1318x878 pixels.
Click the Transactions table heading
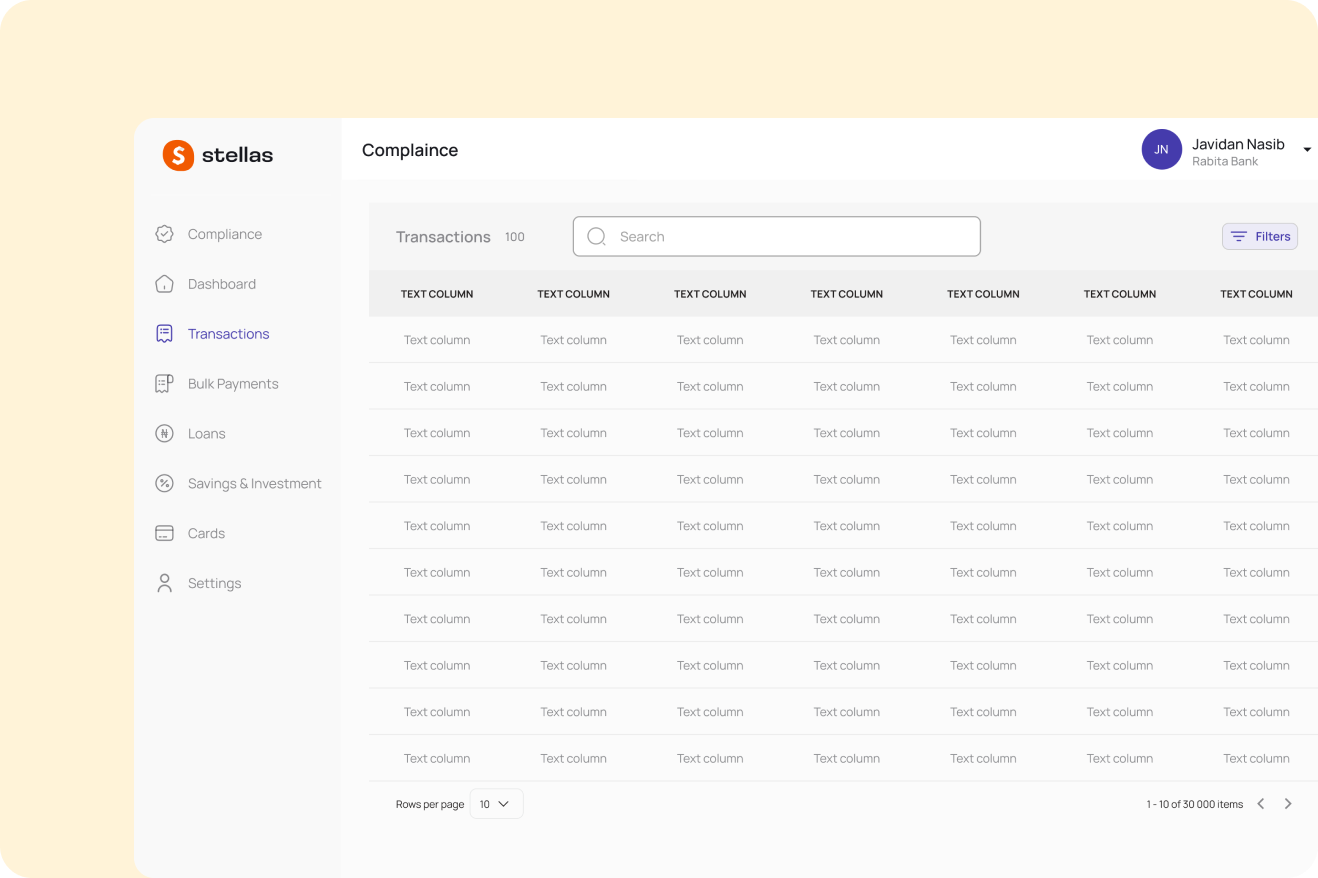point(443,237)
